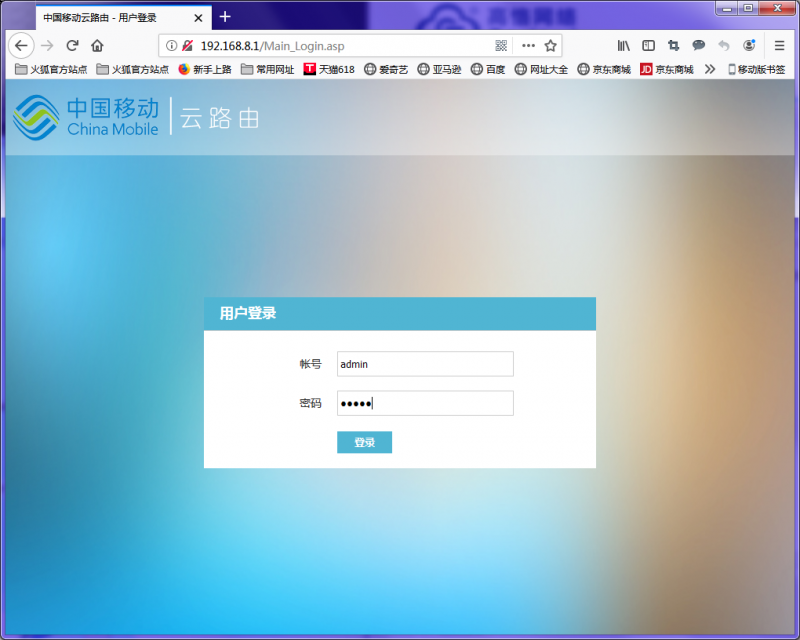Toggle the sidebar view icon
Image resolution: width=800 pixels, height=640 pixels.
648,46
